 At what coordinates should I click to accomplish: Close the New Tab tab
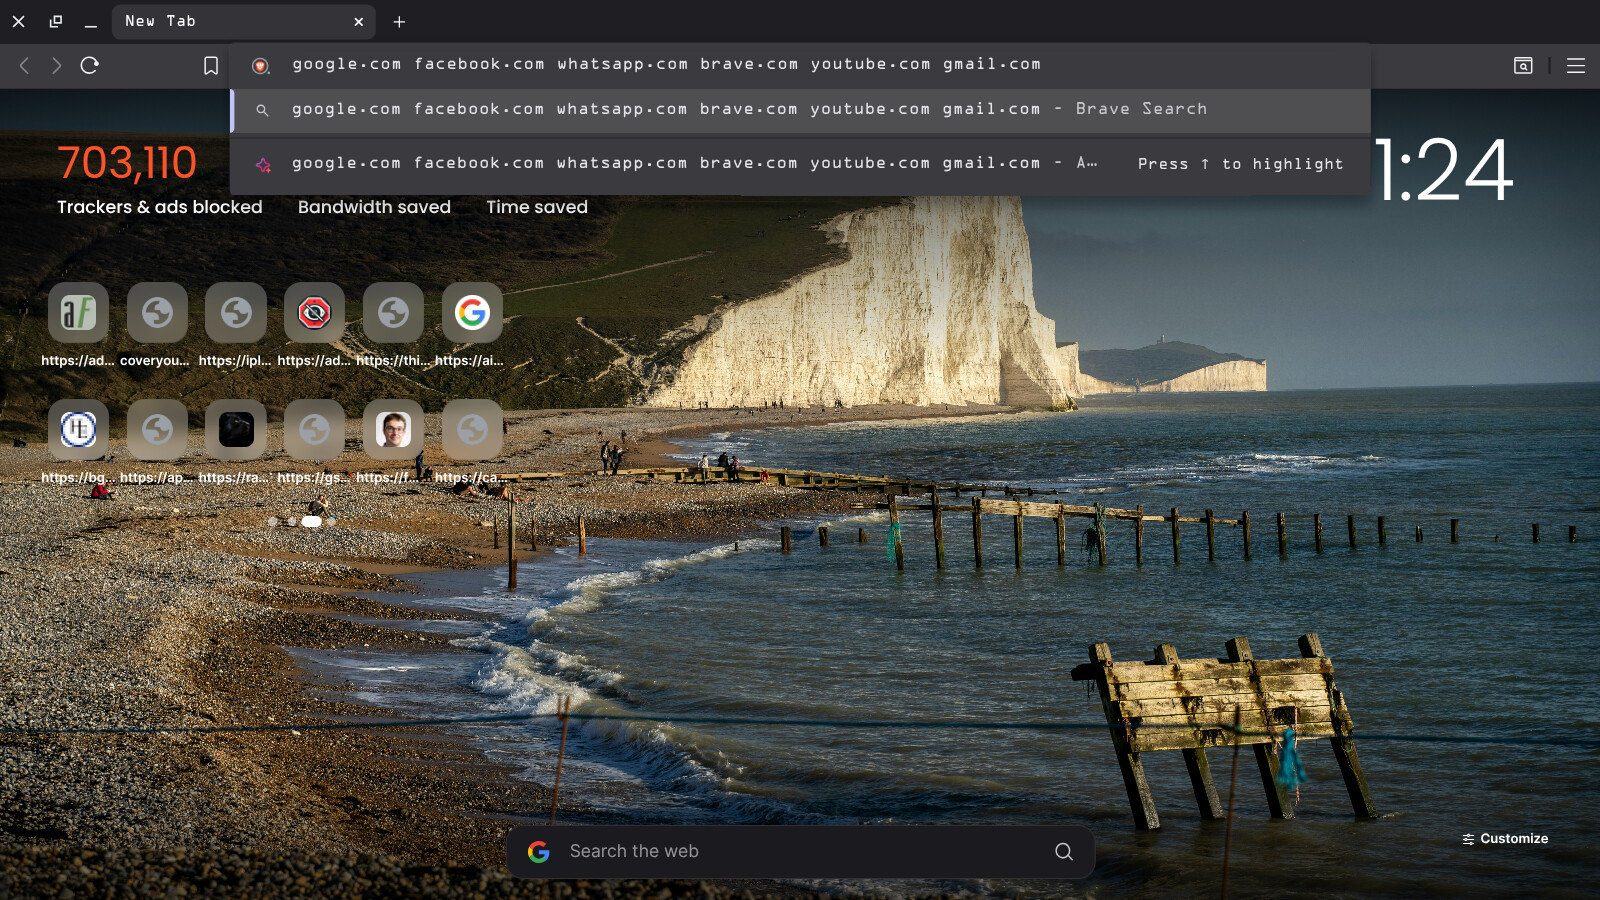(358, 22)
